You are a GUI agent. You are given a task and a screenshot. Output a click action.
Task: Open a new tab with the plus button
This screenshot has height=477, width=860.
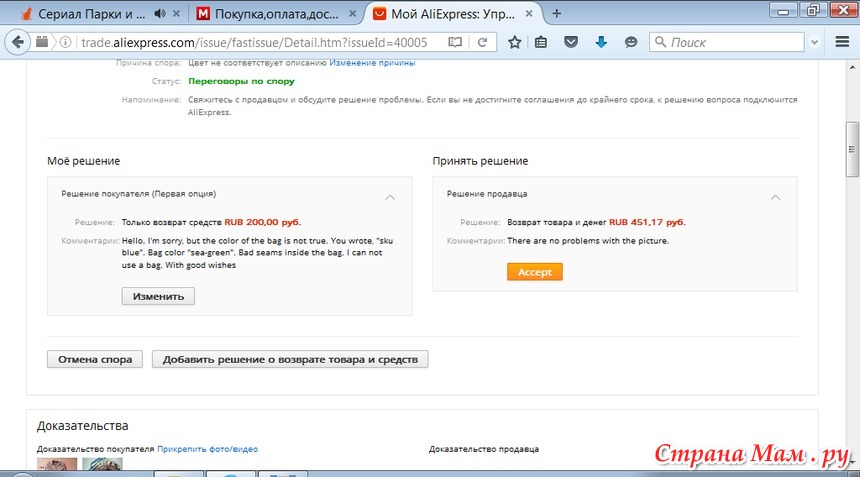point(557,14)
